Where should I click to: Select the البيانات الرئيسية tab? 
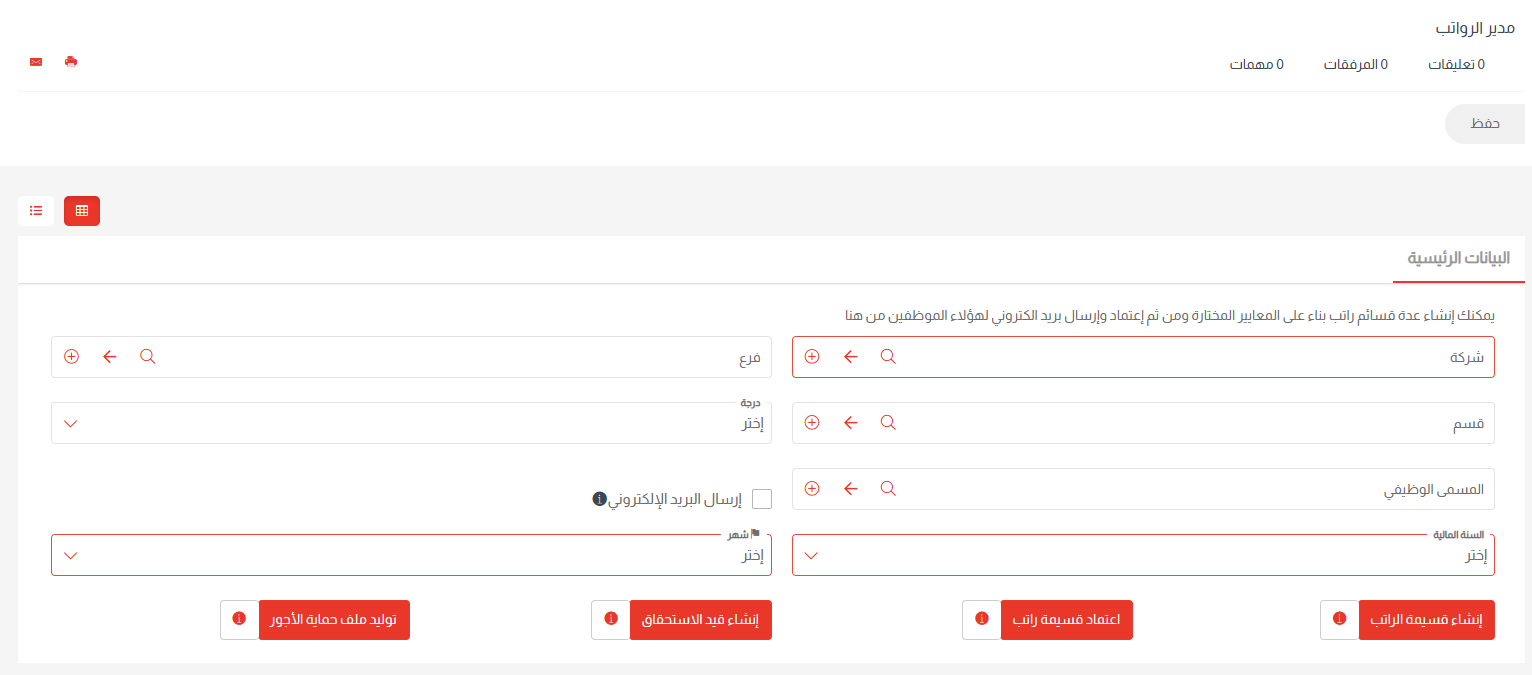point(1459,258)
